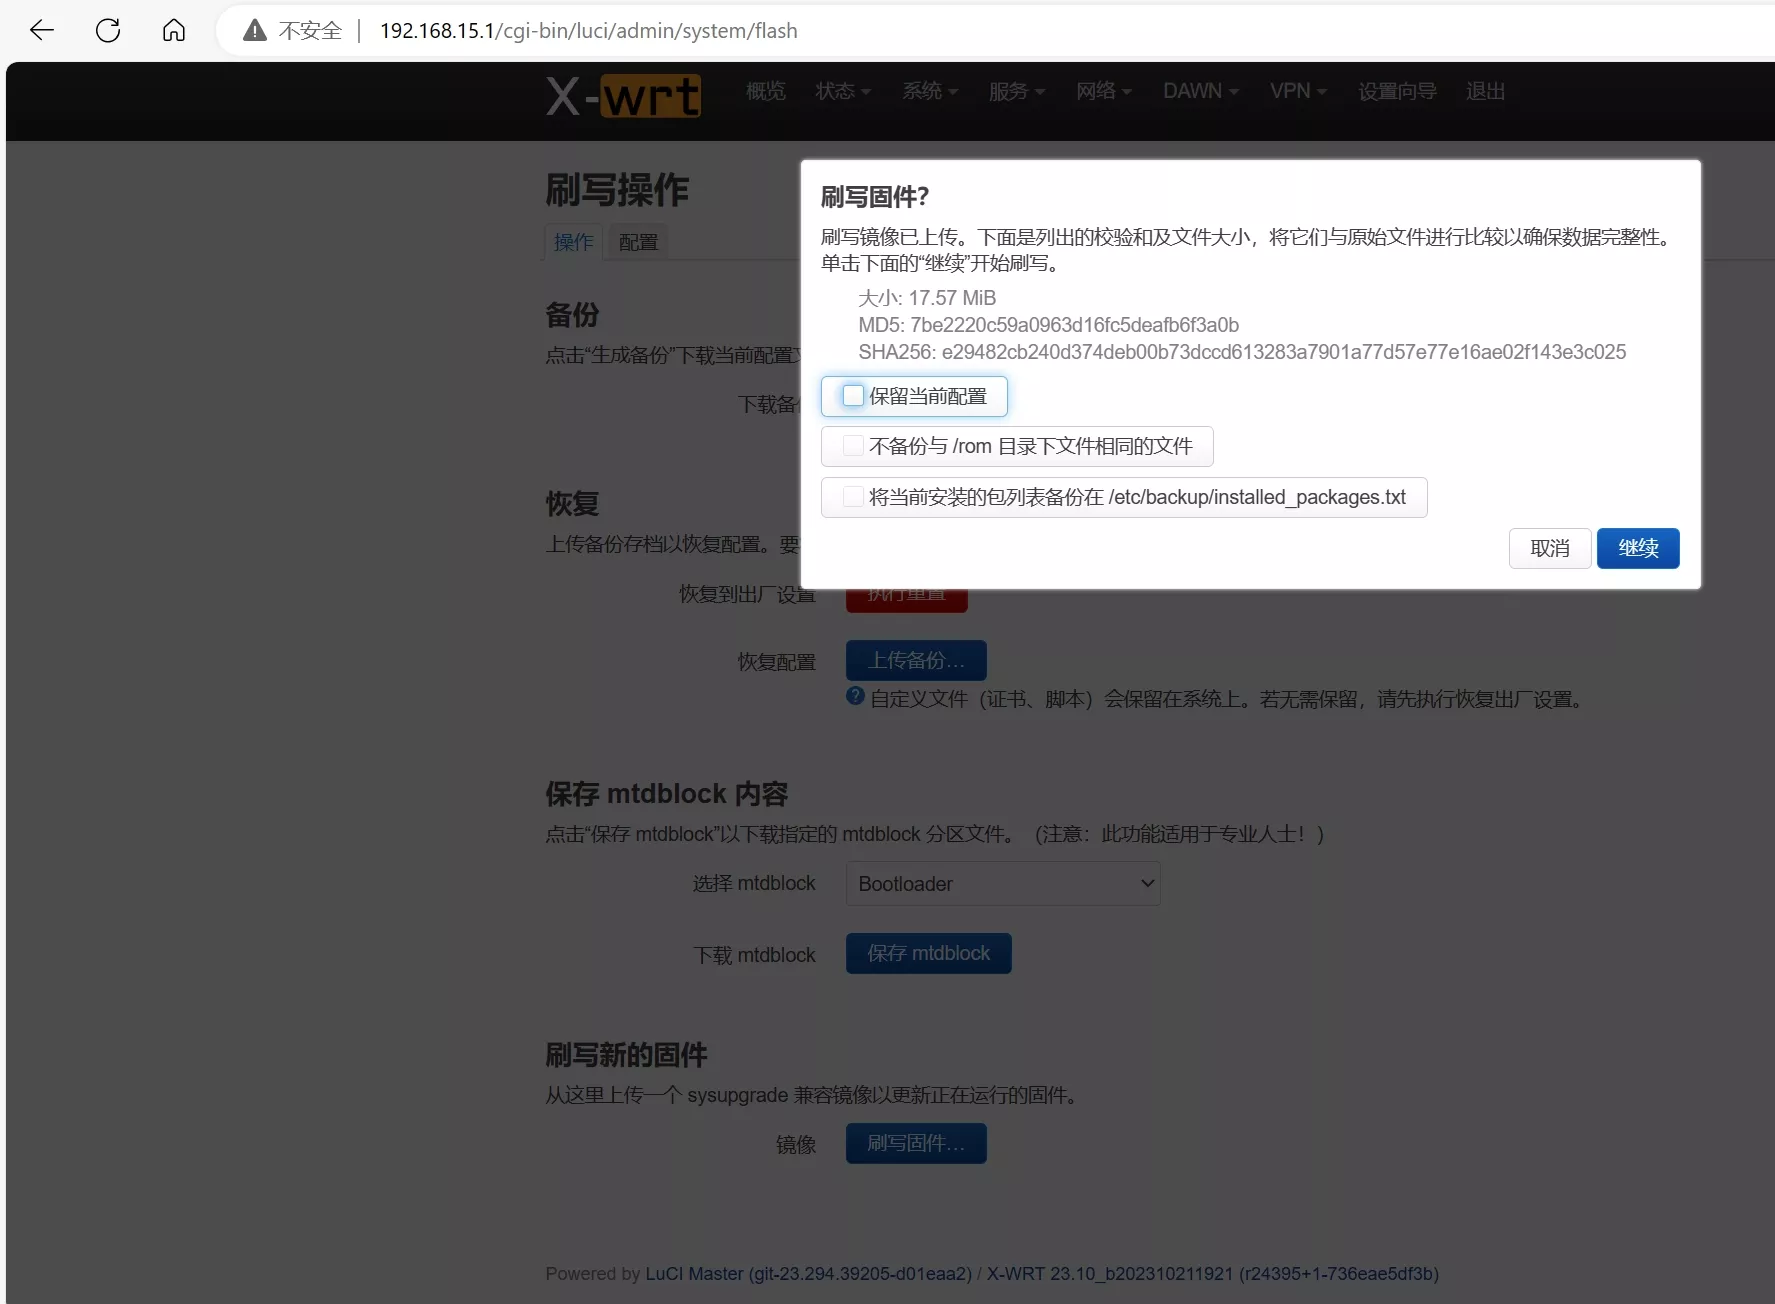The width and height of the screenshot is (1775, 1304).
Task: Expand the 系统 menu dropdown
Action: click(929, 91)
